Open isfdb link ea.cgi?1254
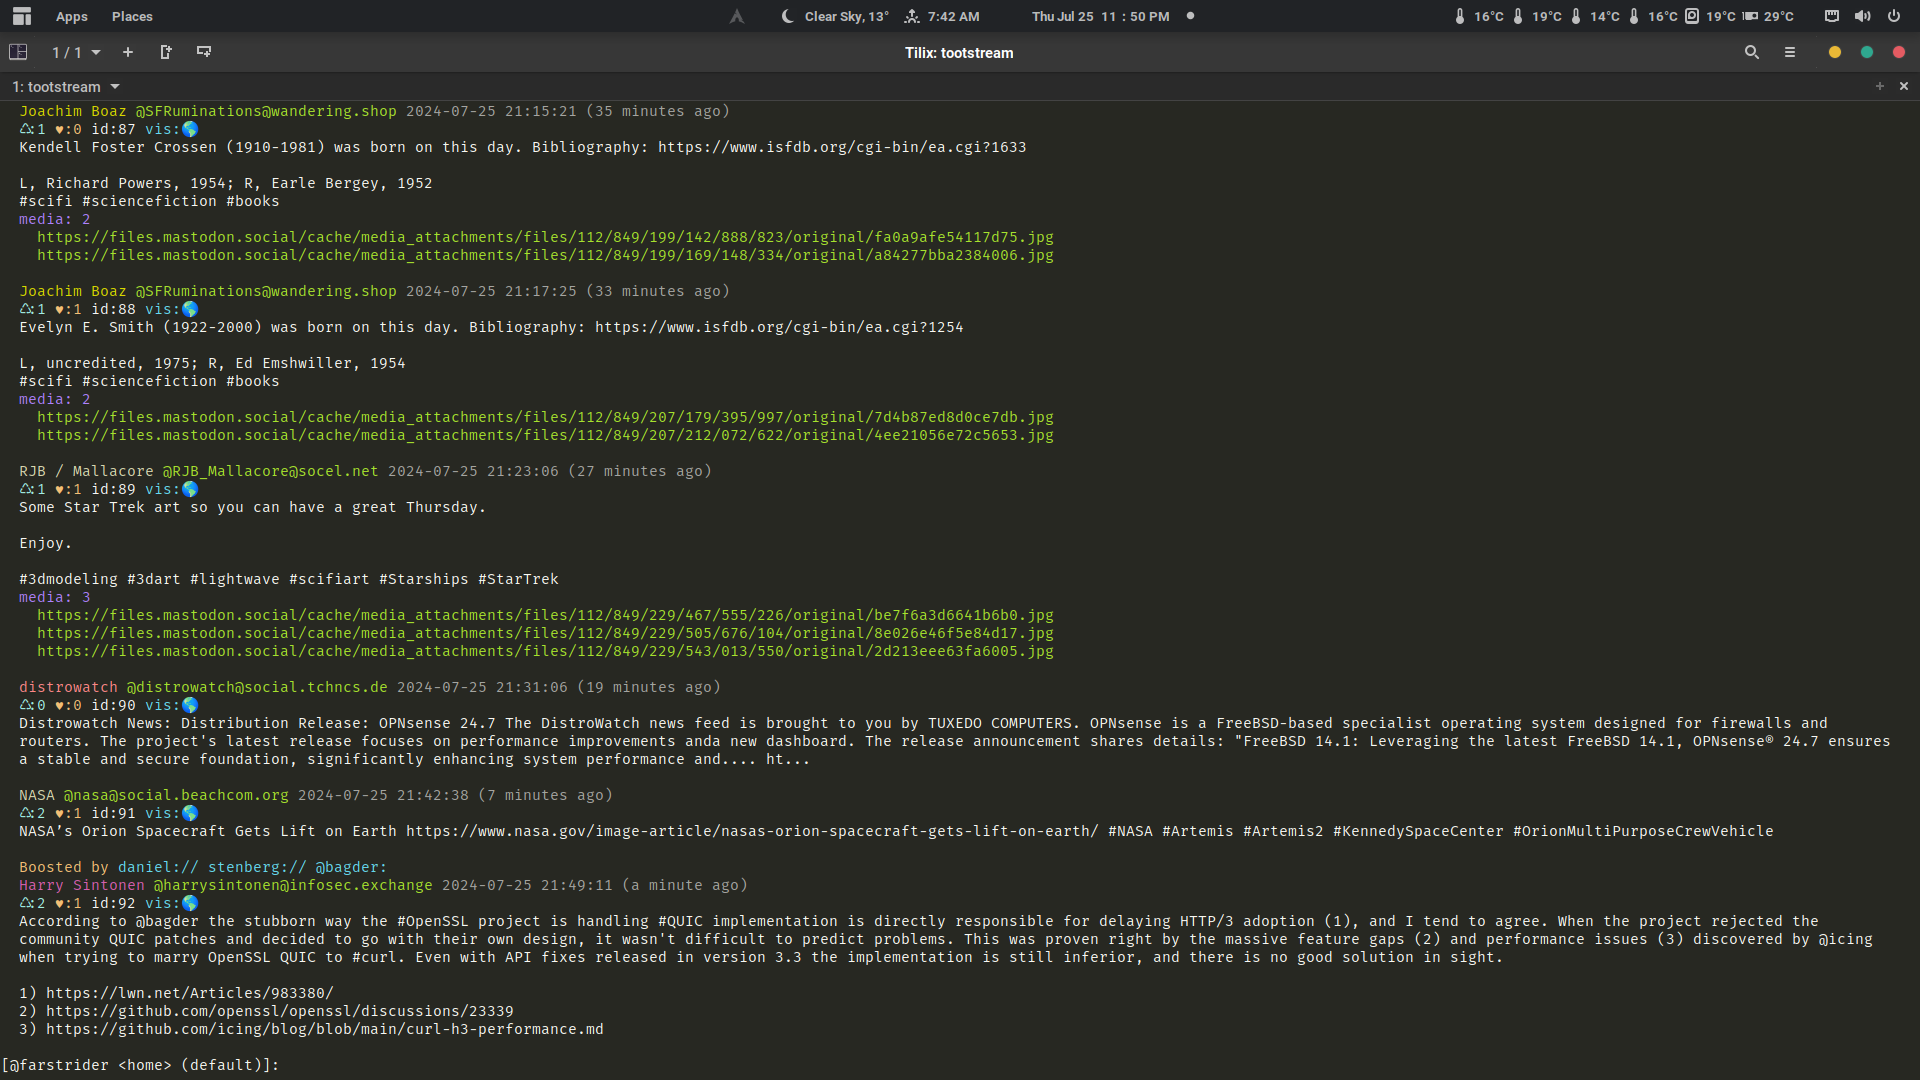Viewport: 1920px width, 1080px height. click(779, 327)
